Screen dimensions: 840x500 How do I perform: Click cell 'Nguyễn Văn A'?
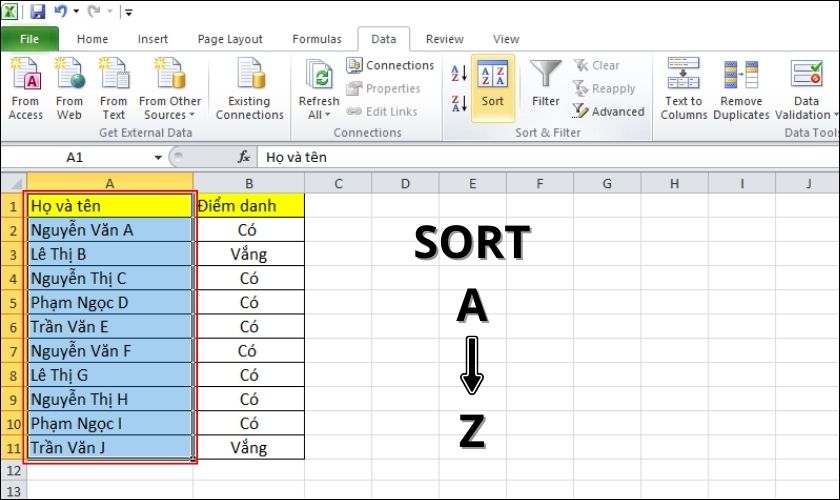point(110,230)
